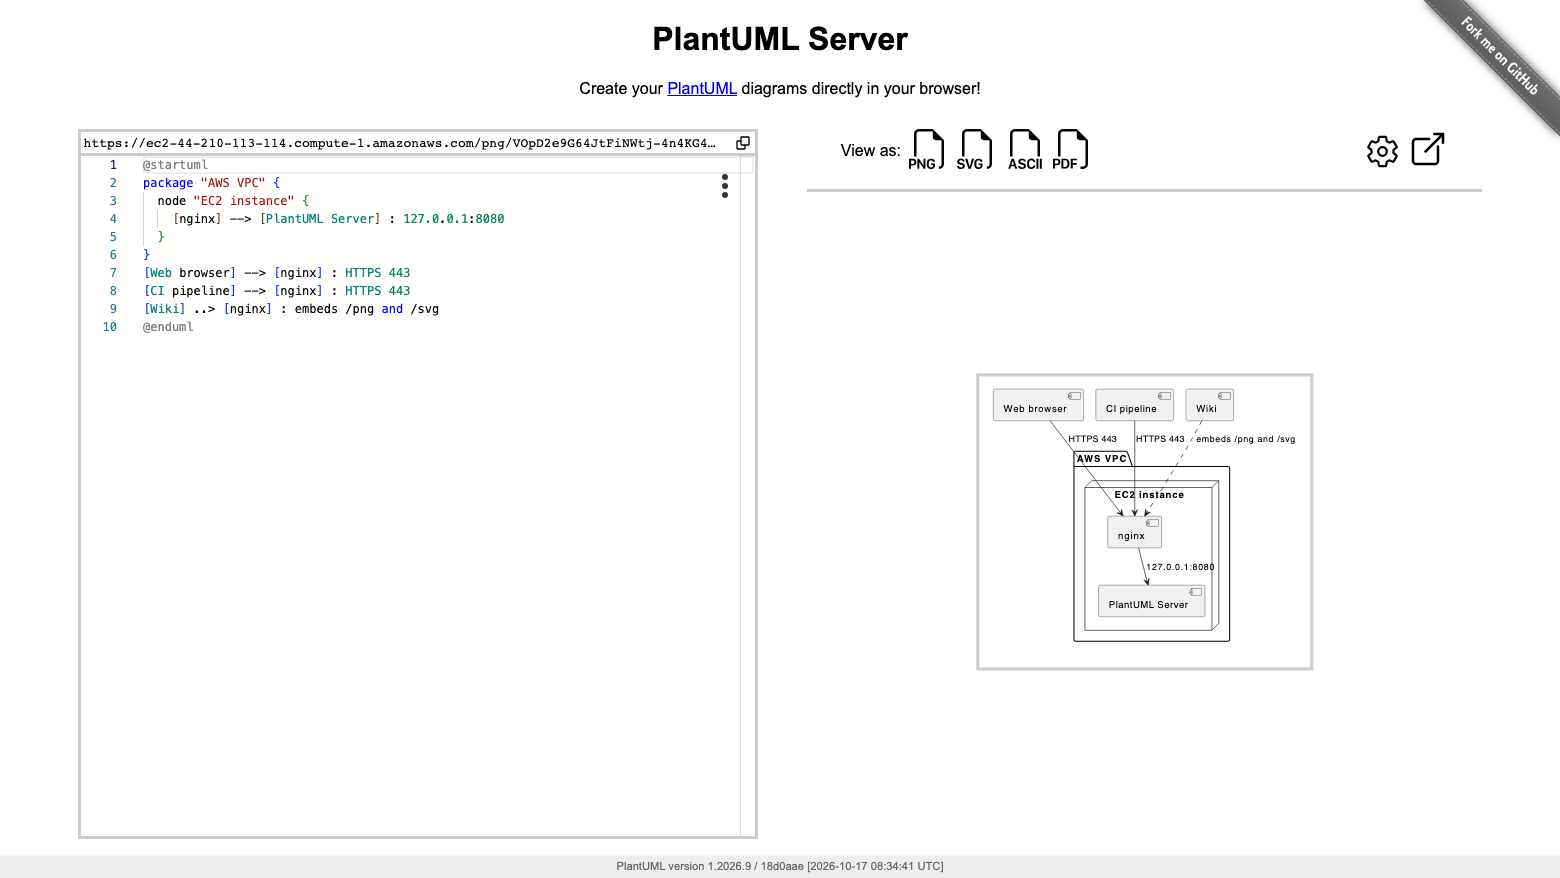Image resolution: width=1560 pixels, height=878 pixels.
Task: Click the [CI pipeline] code line
Action: (277, 291)
